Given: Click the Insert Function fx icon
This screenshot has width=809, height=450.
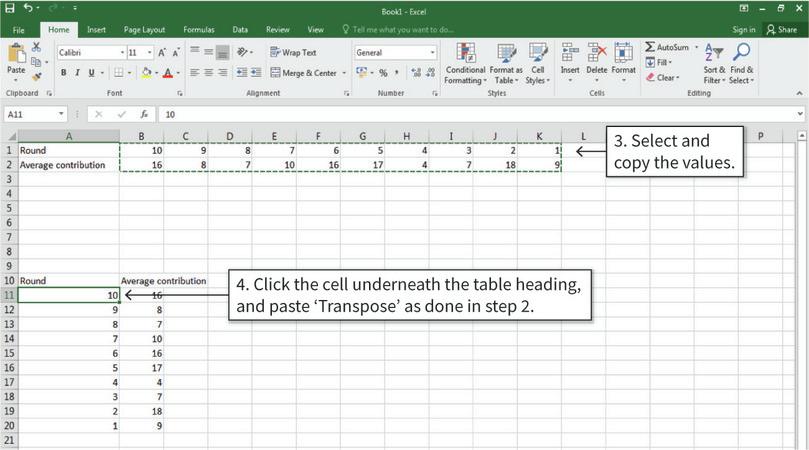Looking at the screenshot, I should (x=144, y=114).
